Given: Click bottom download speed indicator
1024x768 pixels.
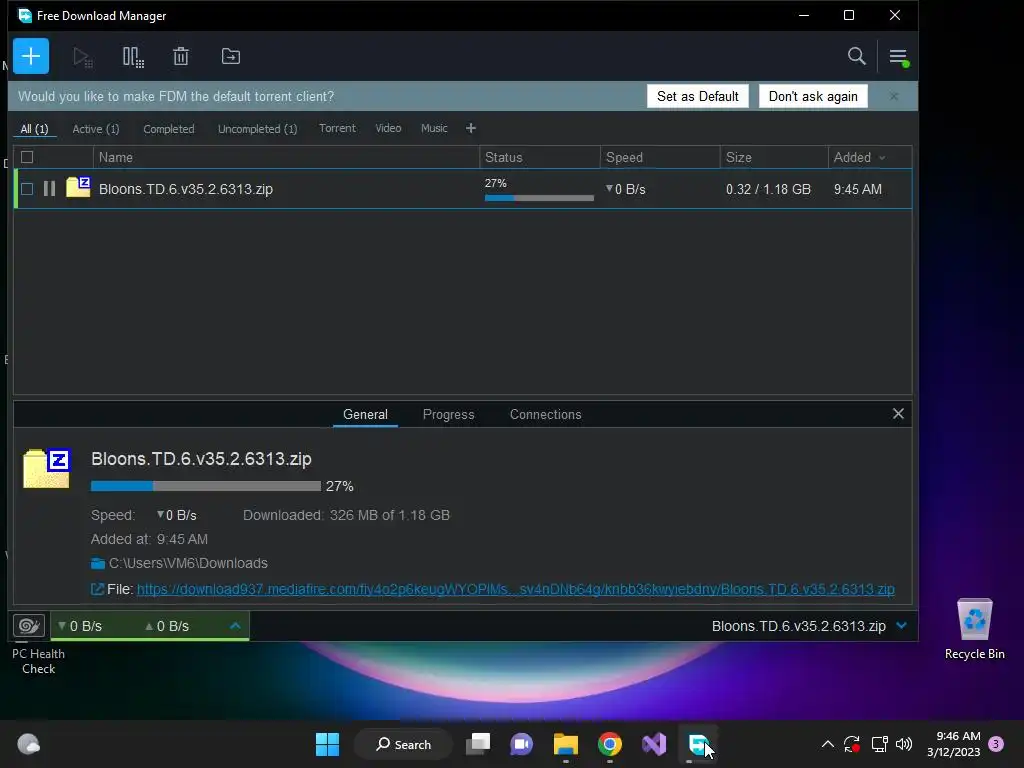Looking at the screenshot, I should pyautogui.click(x=80, y=626).
